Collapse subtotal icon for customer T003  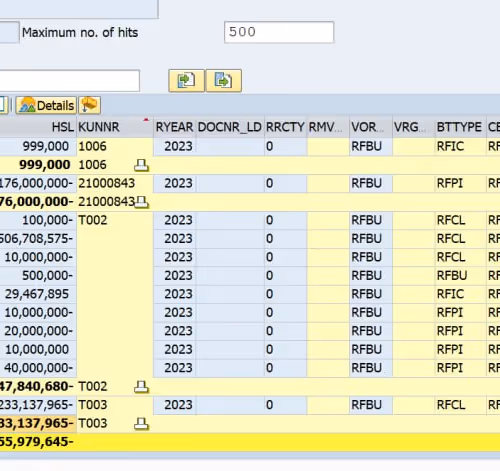(141, 424)
